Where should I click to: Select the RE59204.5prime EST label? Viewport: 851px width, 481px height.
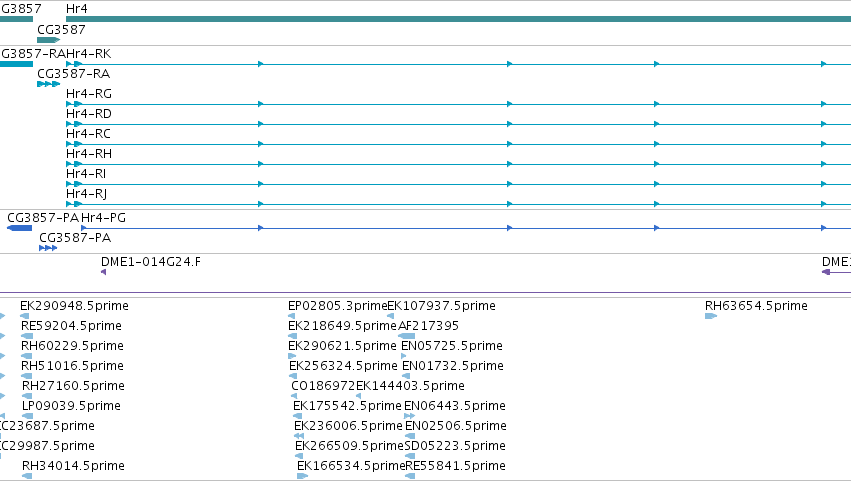coord(71,326)
